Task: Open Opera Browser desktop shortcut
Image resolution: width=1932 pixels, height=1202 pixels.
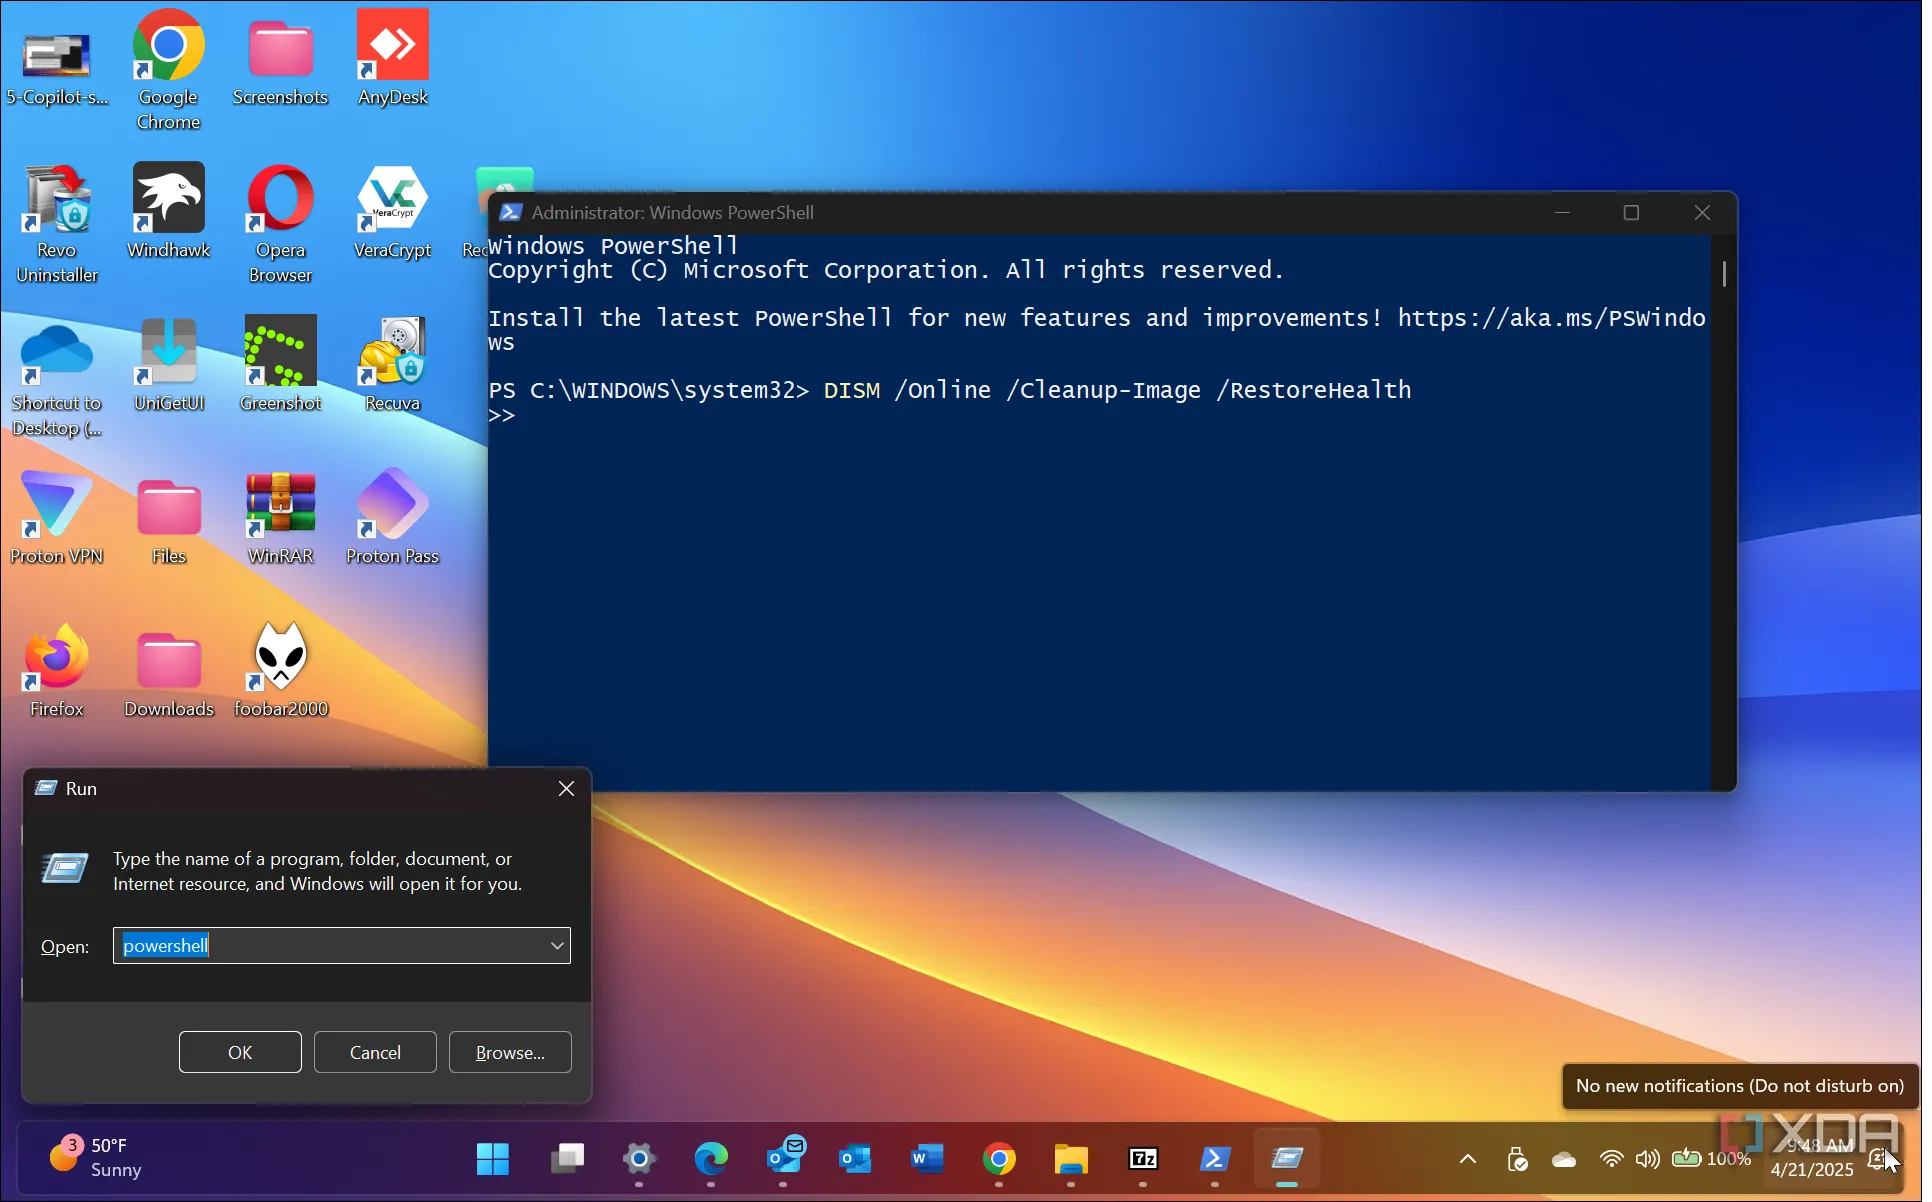Action: pos(280,224)
